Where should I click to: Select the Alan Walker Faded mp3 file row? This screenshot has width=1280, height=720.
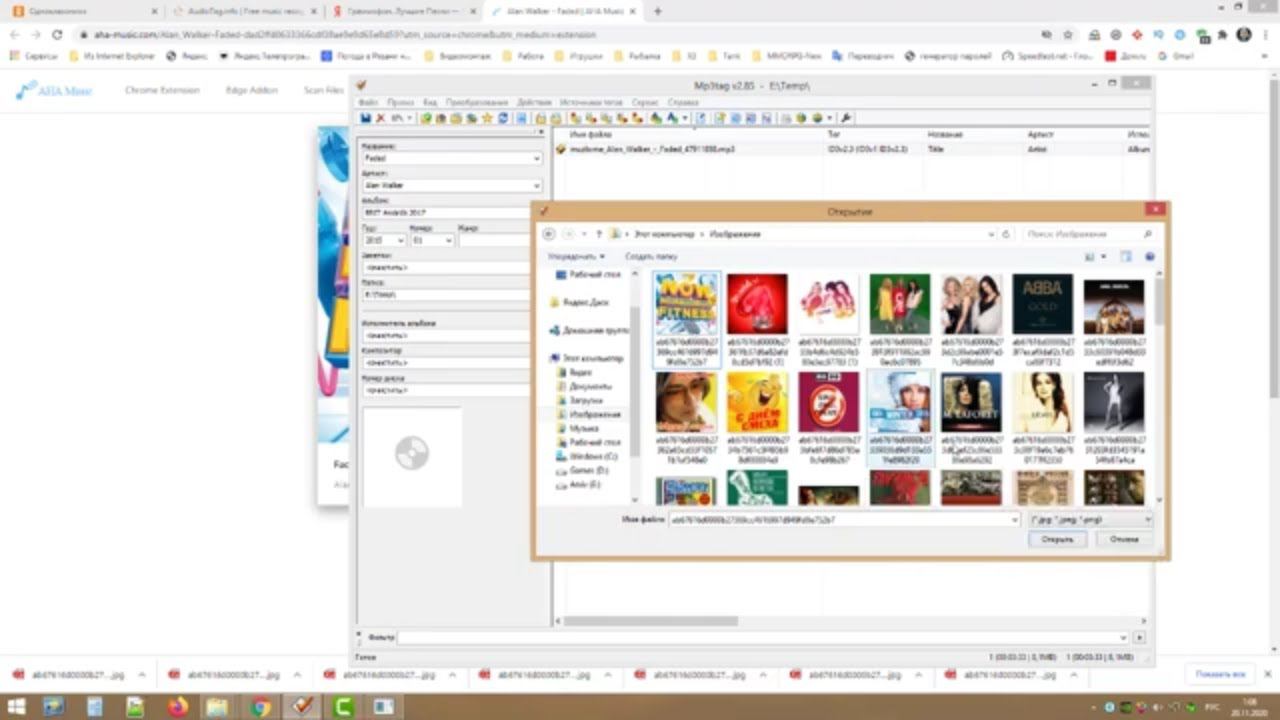pyautogui.click(x=852, y=149)
